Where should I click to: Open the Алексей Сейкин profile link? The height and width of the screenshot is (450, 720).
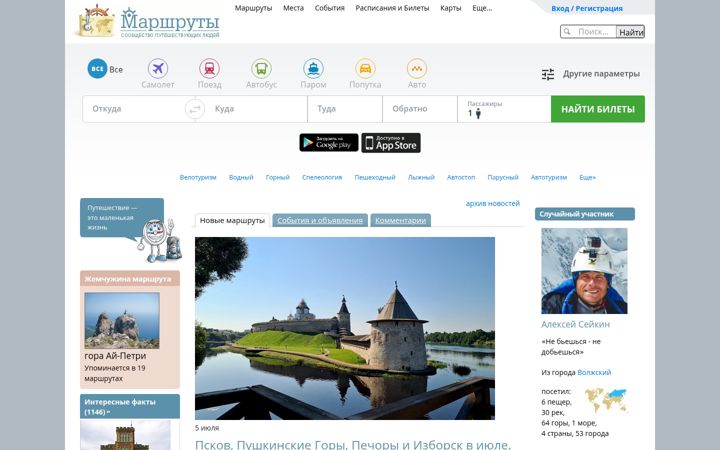[x=575, y=324]
